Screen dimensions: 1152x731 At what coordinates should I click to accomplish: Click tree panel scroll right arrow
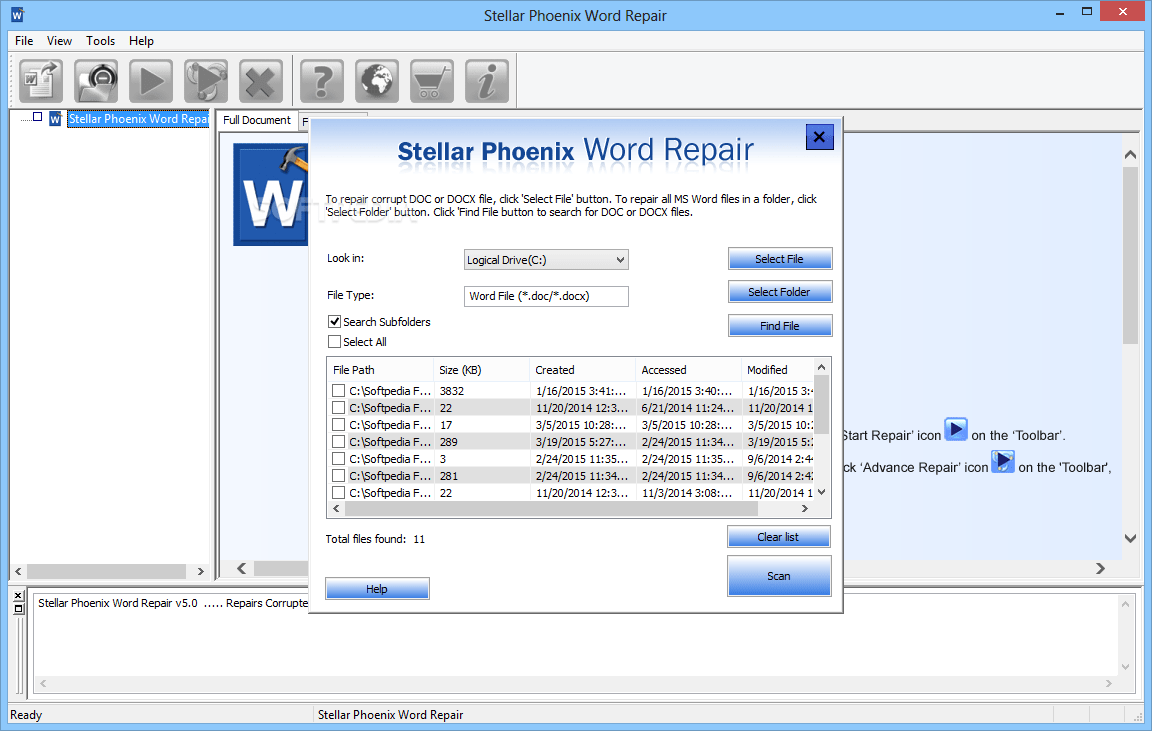pos(201,571)
